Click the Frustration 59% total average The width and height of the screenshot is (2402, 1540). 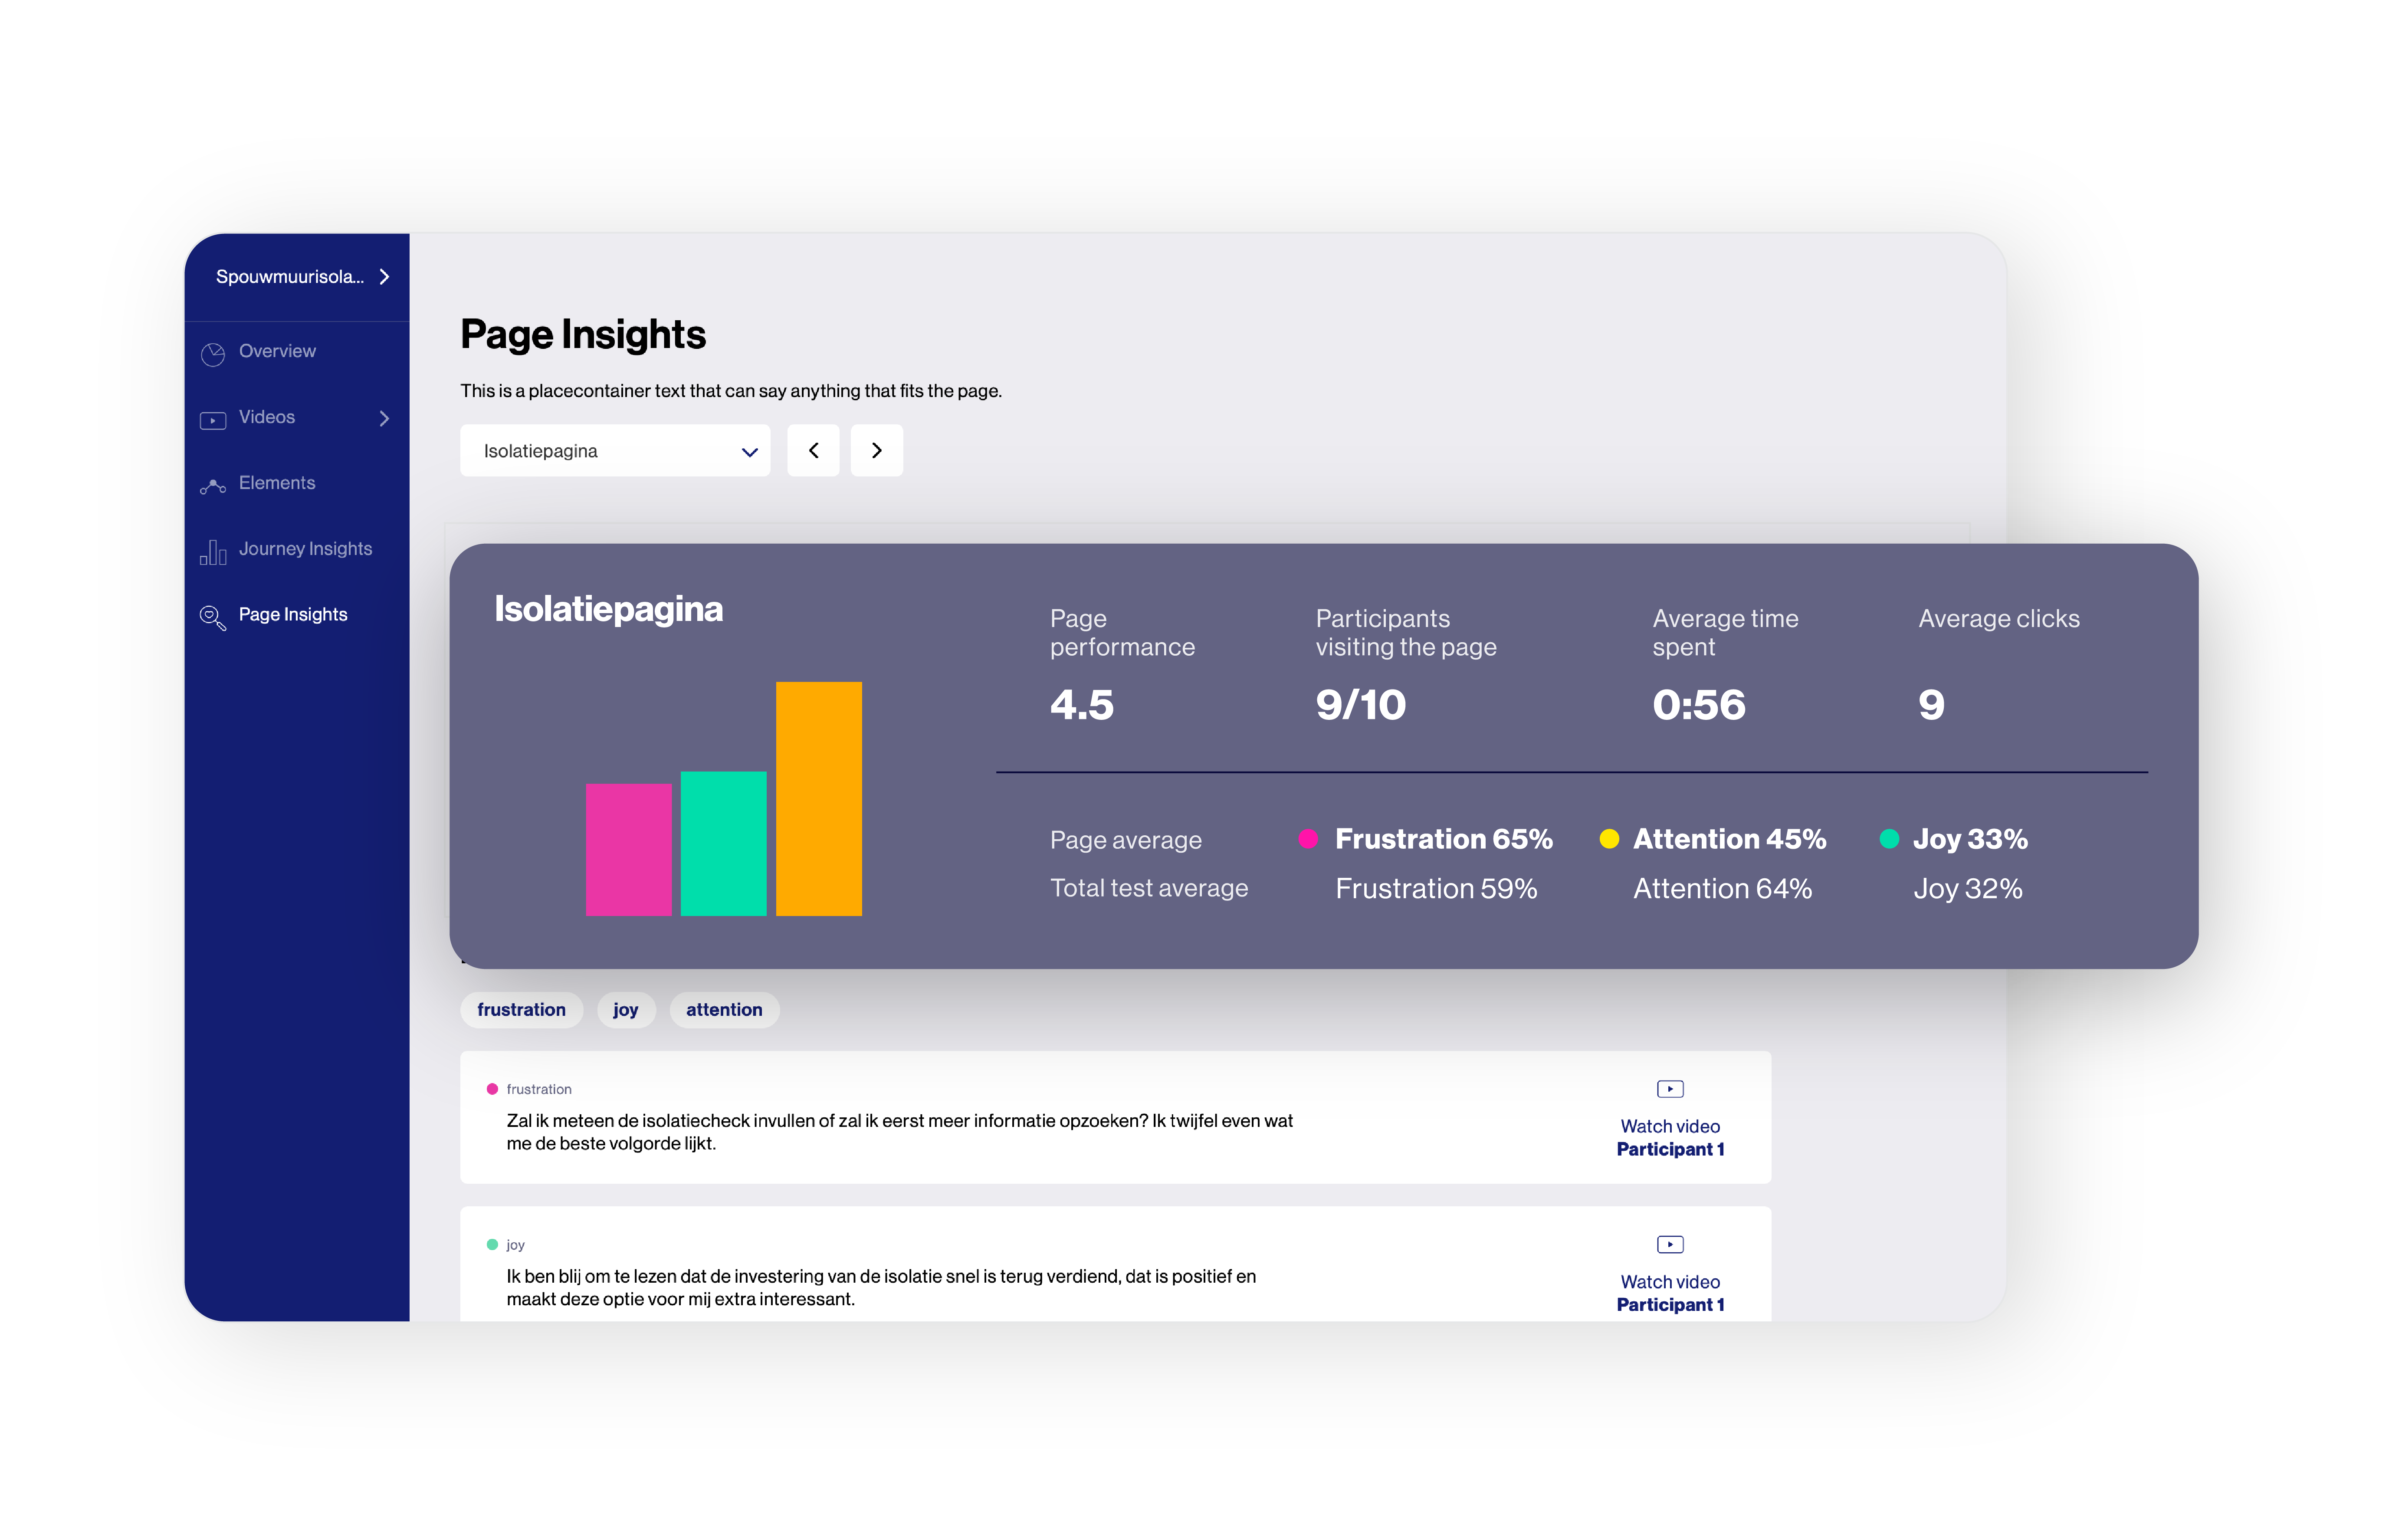1436,889
